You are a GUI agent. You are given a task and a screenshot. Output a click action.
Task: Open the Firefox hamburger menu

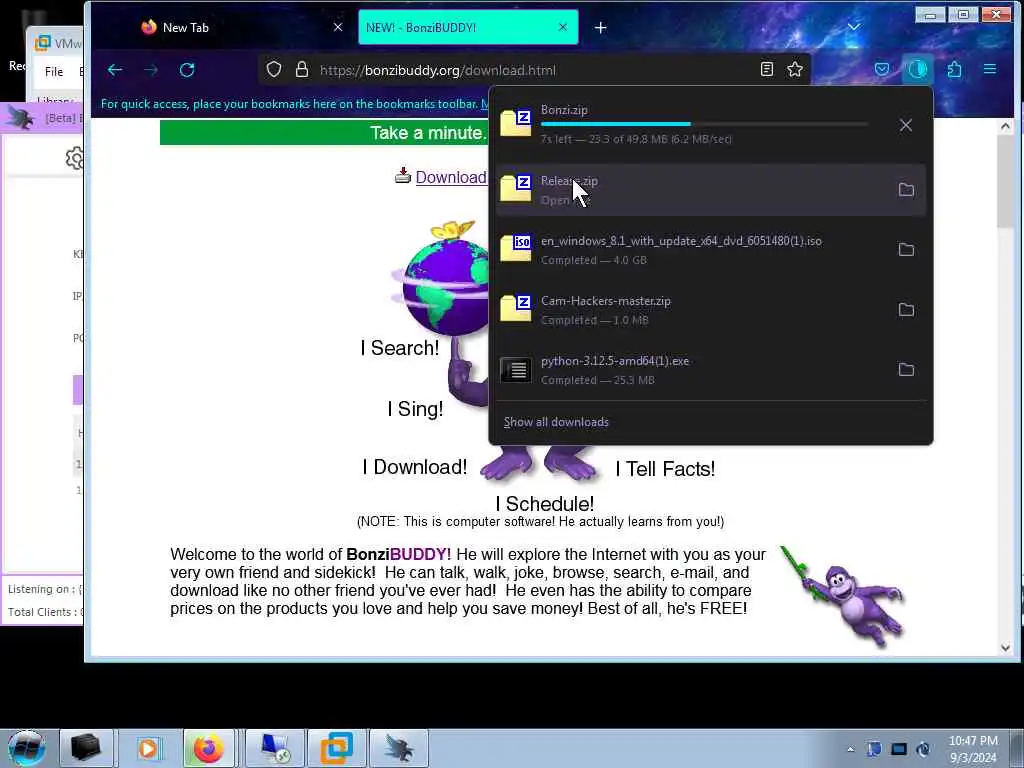(x=990, y=69)
